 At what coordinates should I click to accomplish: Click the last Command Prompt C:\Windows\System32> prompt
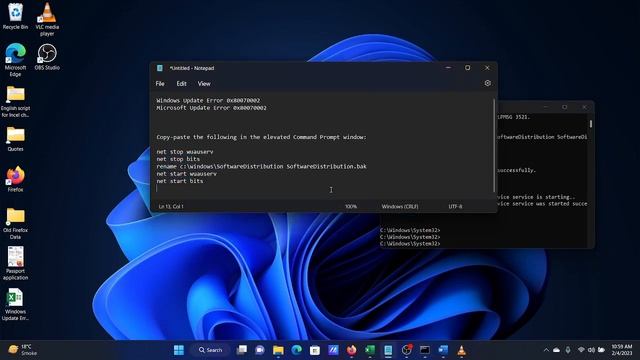(x=410, y=244)
